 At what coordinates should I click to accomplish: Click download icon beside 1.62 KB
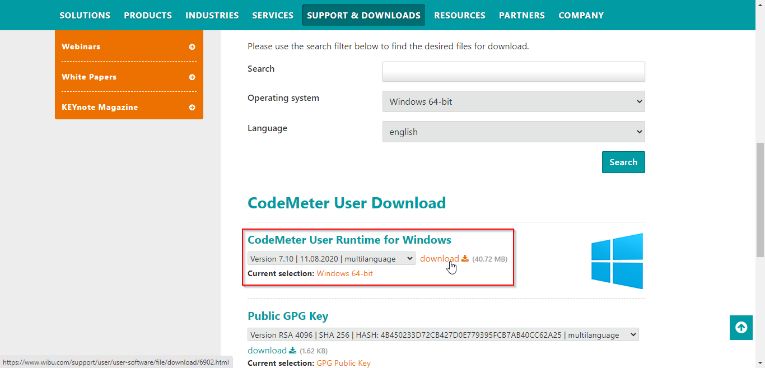(292, 350)
